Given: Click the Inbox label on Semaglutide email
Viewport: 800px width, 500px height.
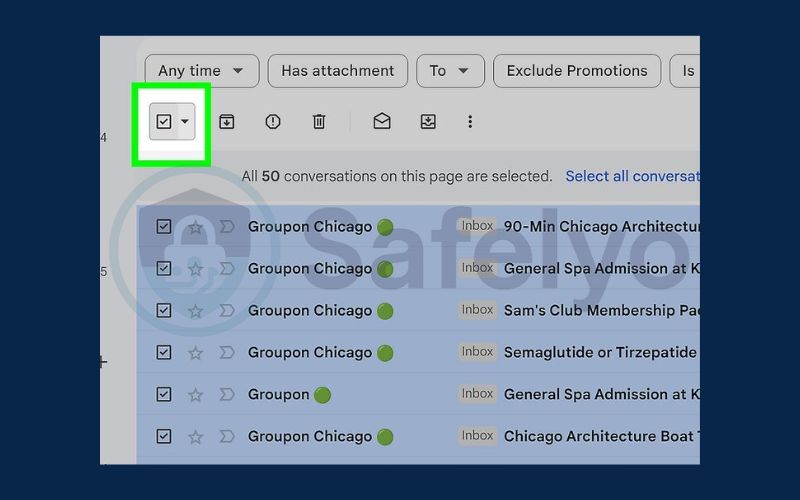Looking at the screenshot, I should 477,352.
